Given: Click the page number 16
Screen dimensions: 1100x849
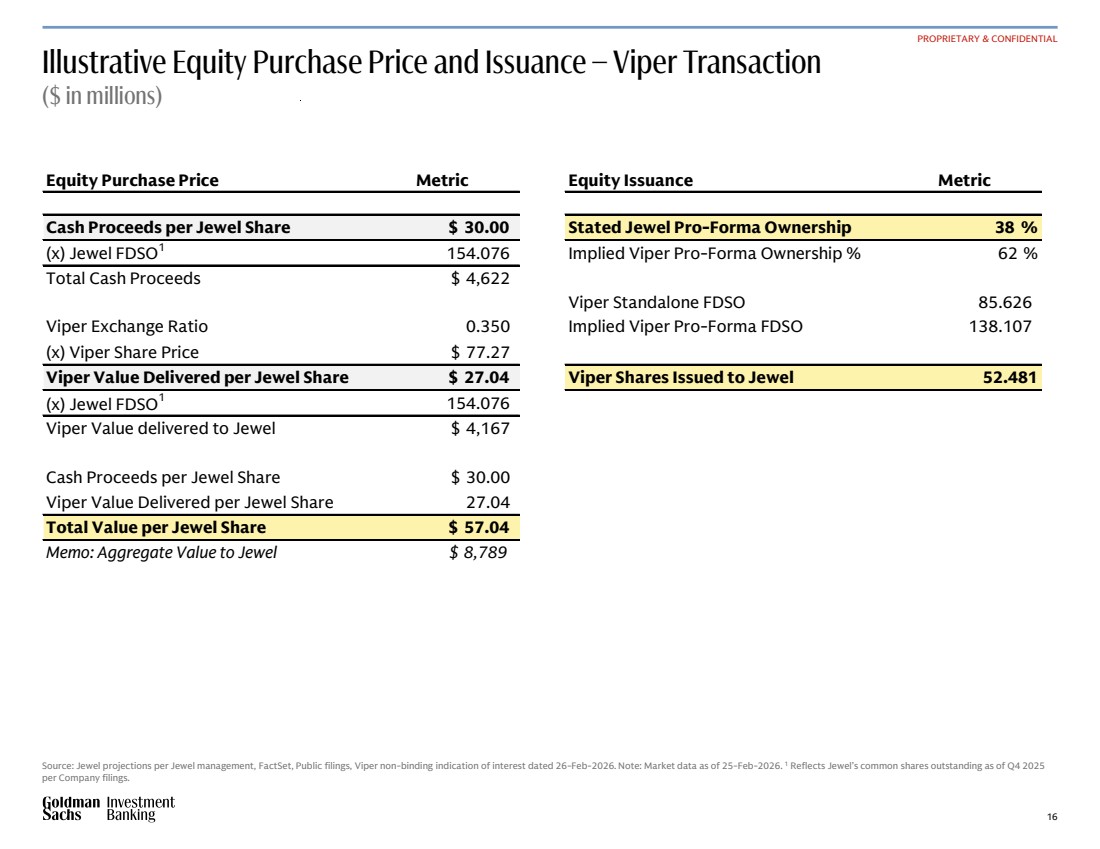Looking at the screenshot, I should [1051, 818].
